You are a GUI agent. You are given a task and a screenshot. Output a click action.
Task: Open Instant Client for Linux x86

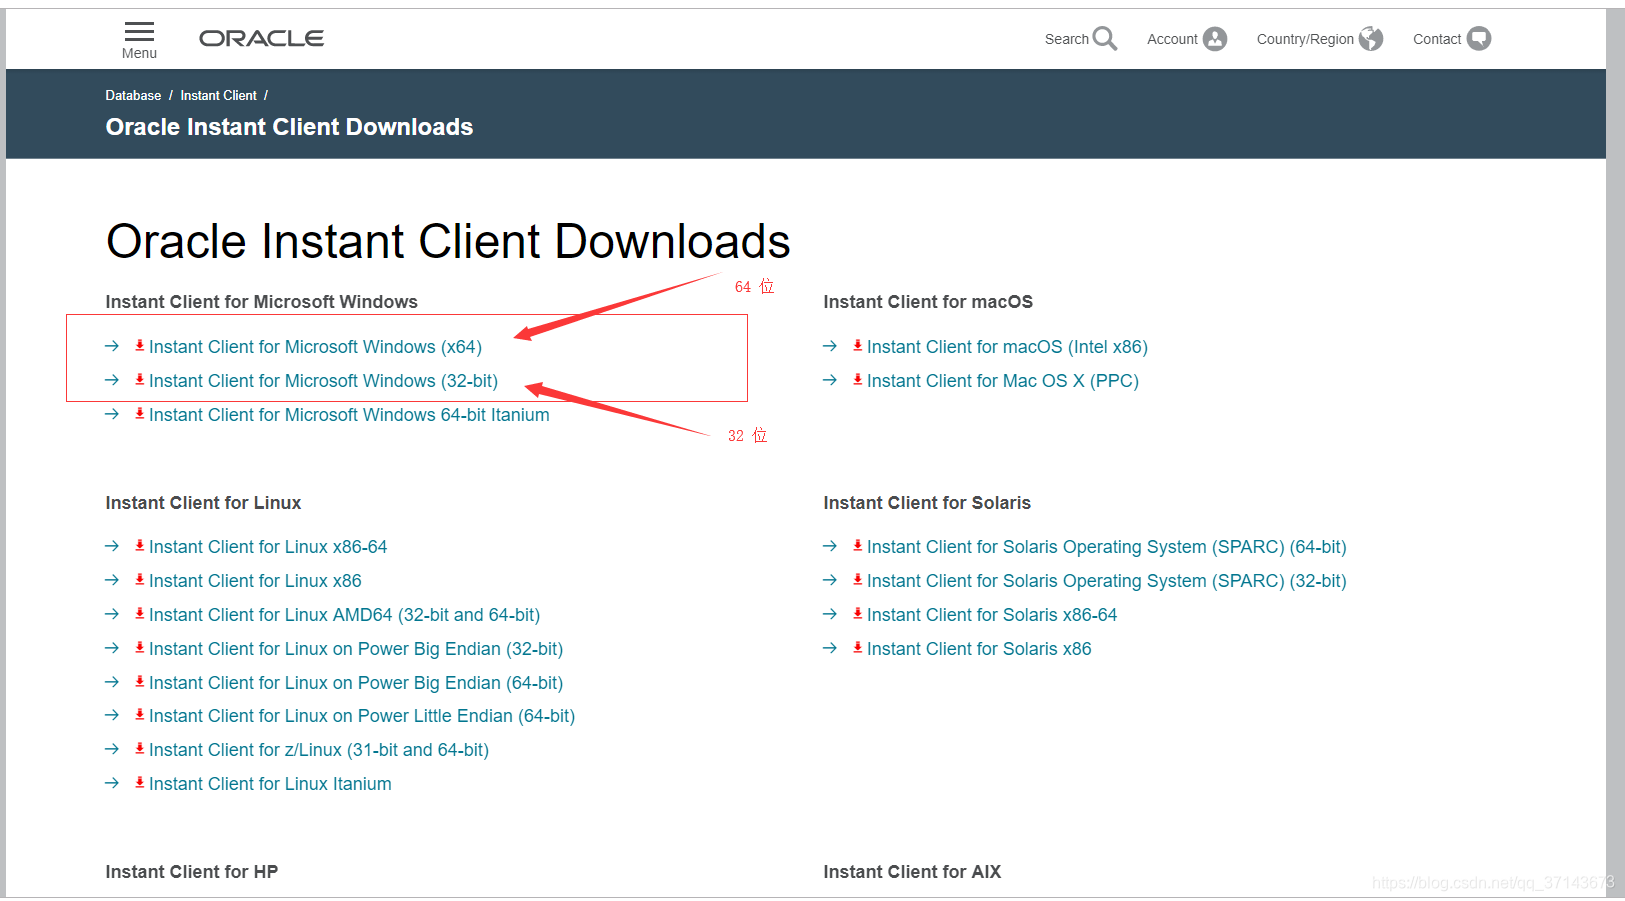255,581
